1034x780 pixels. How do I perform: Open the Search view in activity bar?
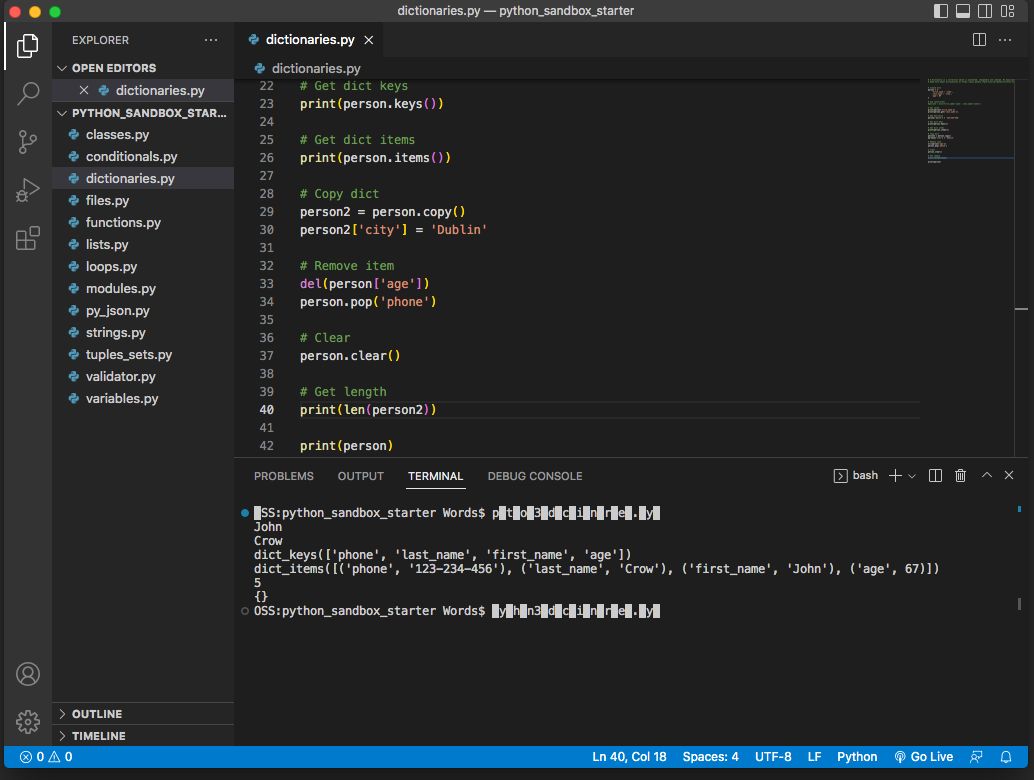(x=28, y=93)
